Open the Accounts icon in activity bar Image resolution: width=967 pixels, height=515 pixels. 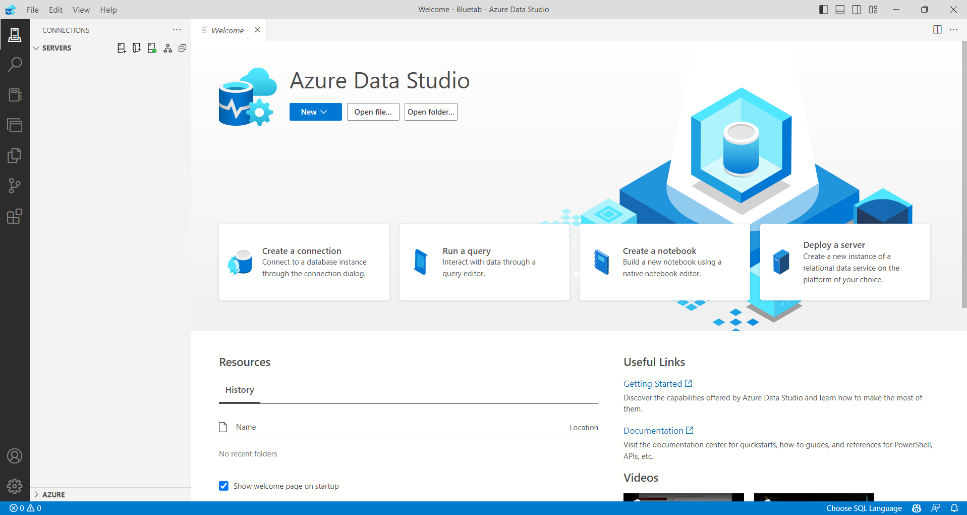[14, 456]
